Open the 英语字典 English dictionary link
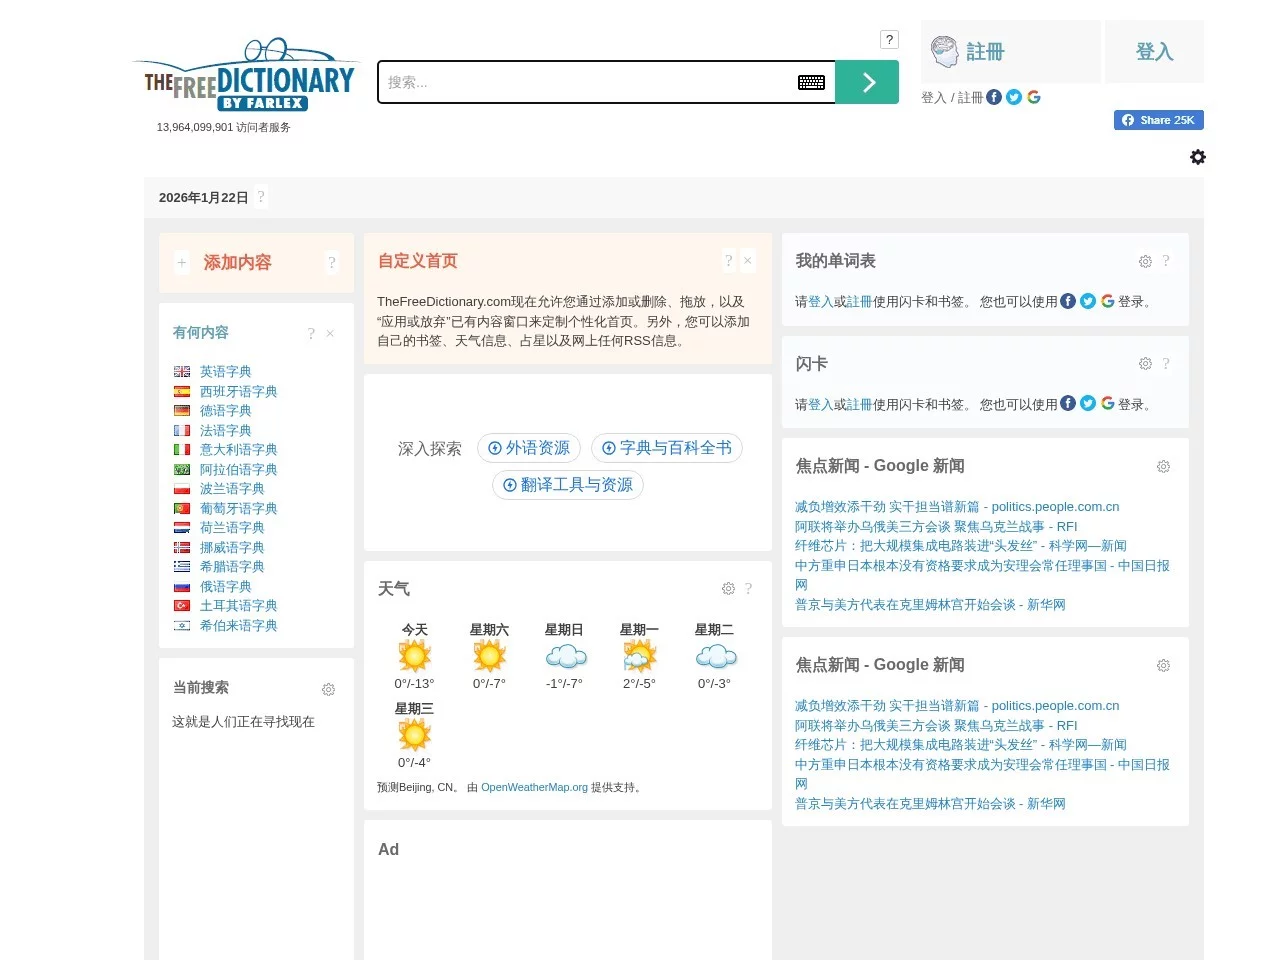This screenshot has height=960, width=1280. tap(225, 372)
